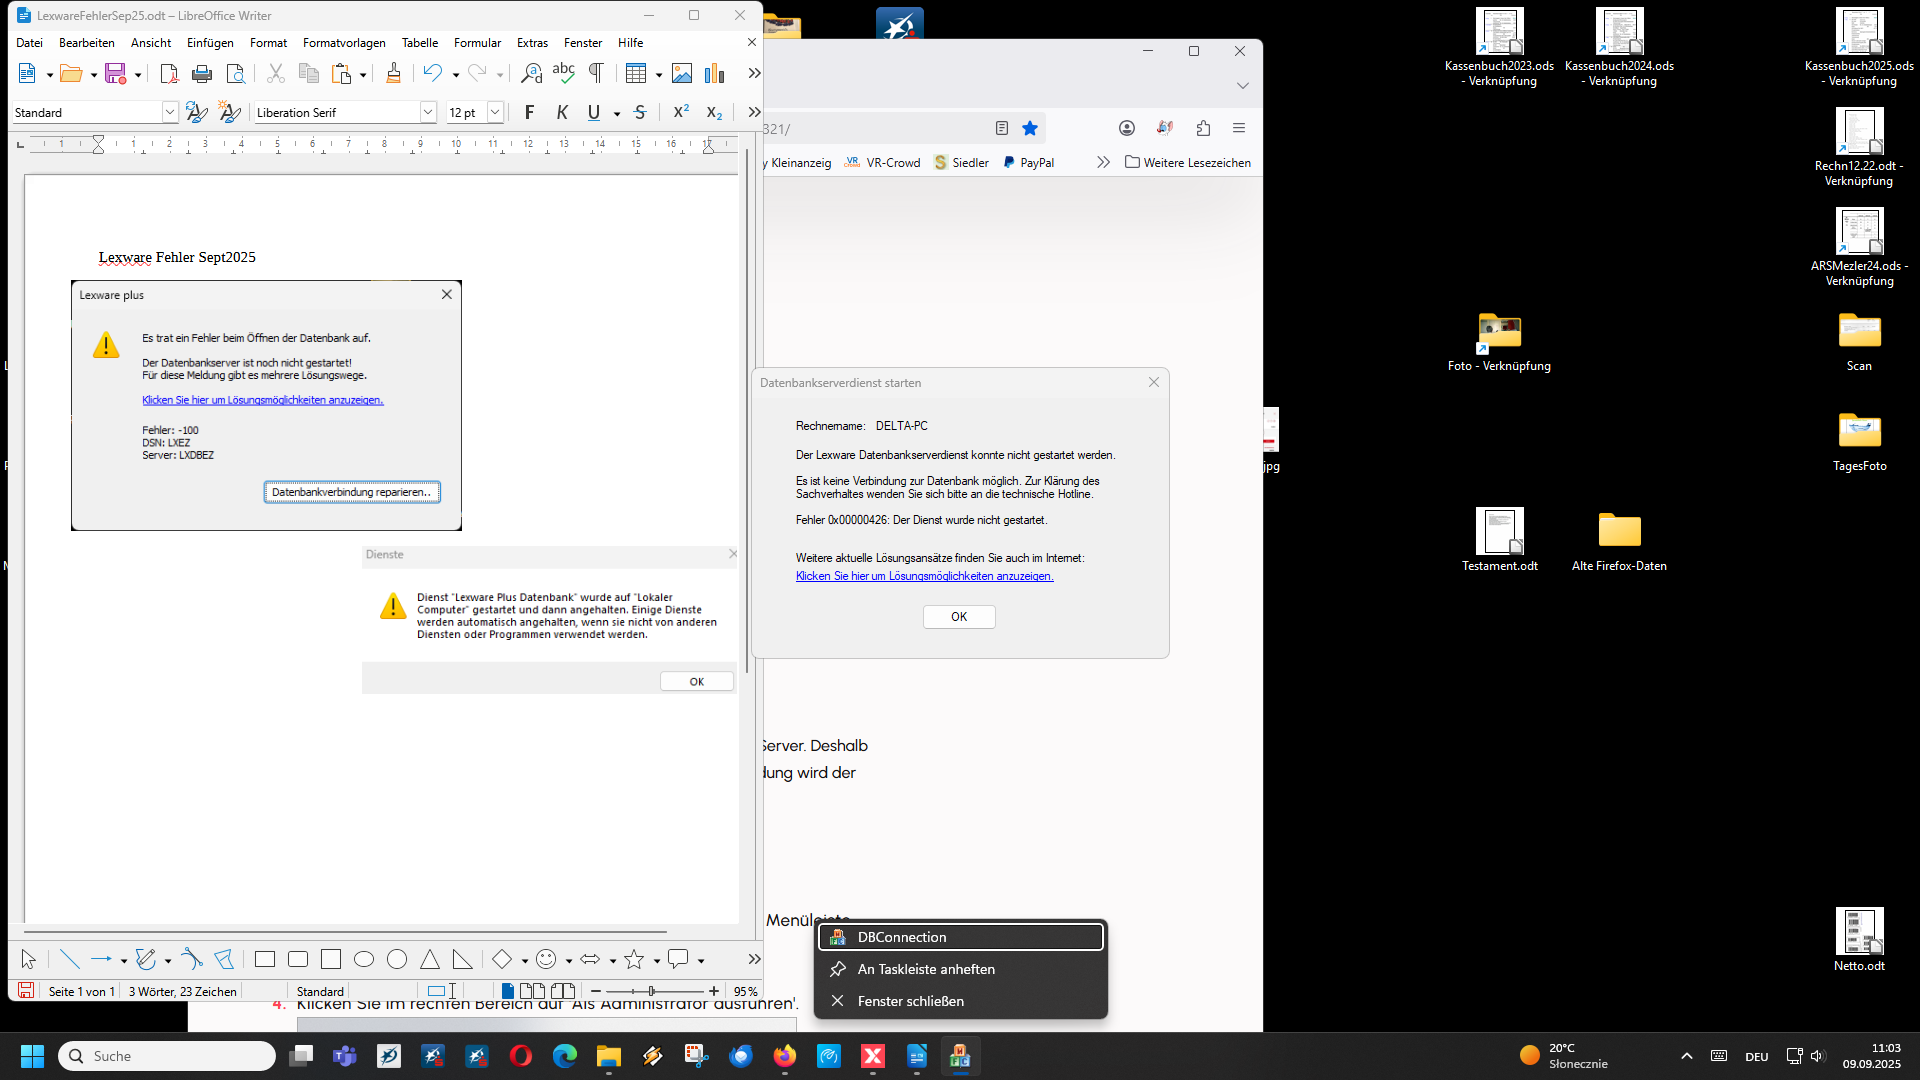Open the Formatvorlagen menu
This screenshot has height=1080, width=1920.
pyautogui.click(x=344, y=43)
